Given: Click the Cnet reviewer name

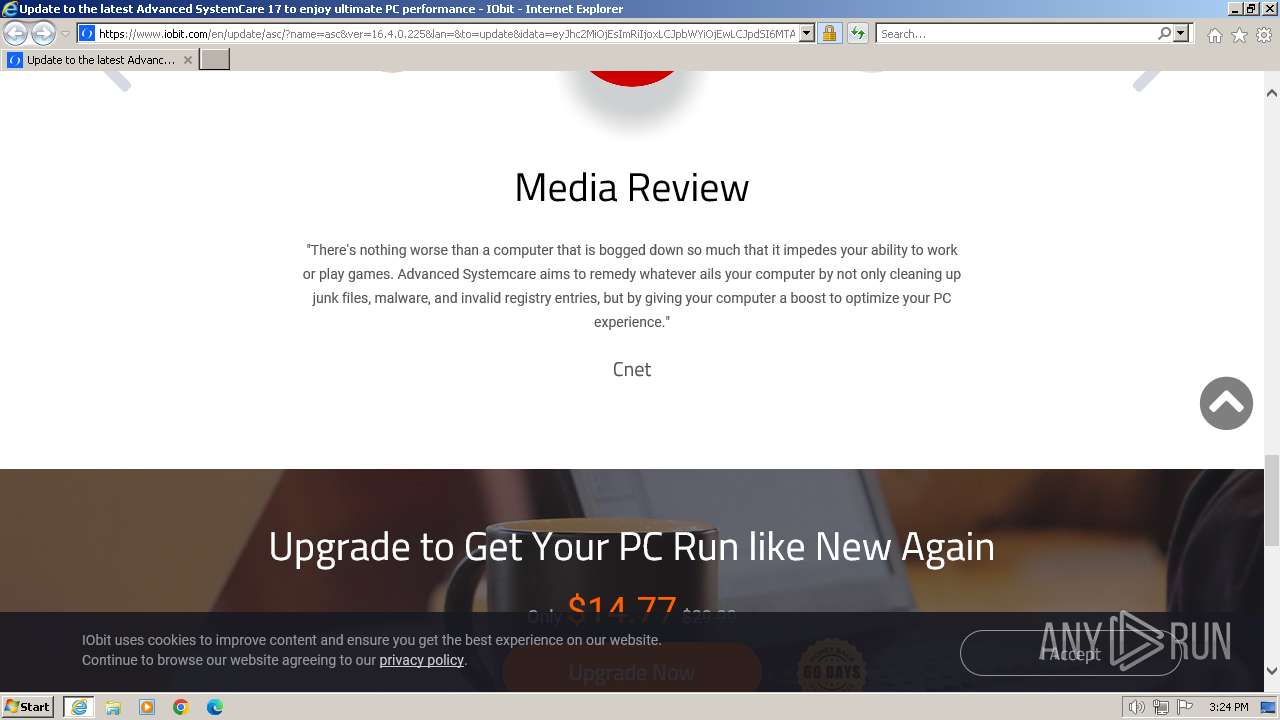Looking at the screenshot, I should 632,369.
